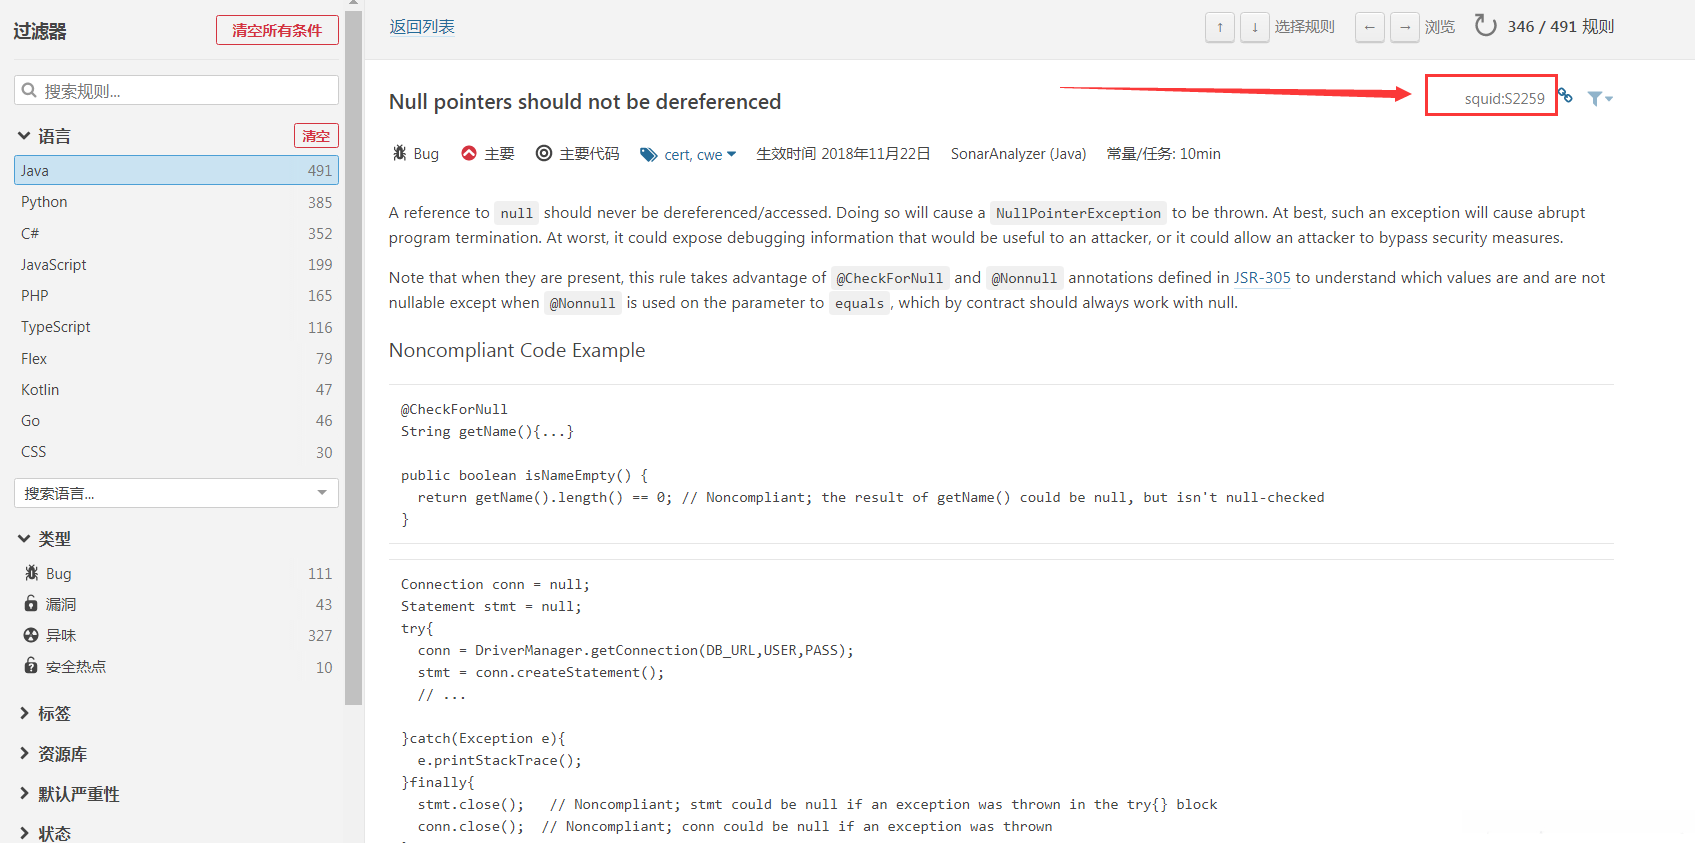Screen dimensions: 1695x843
Task: Select the CSS language filter
Action: coord(176,452)
